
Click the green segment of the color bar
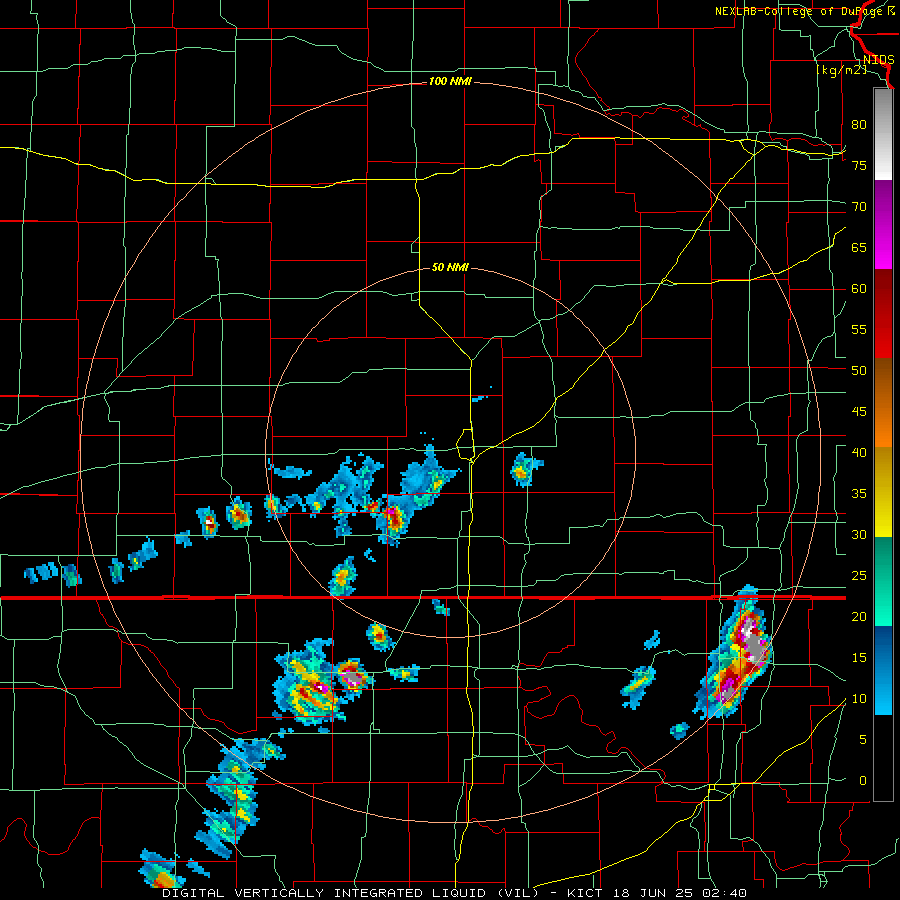883,581
